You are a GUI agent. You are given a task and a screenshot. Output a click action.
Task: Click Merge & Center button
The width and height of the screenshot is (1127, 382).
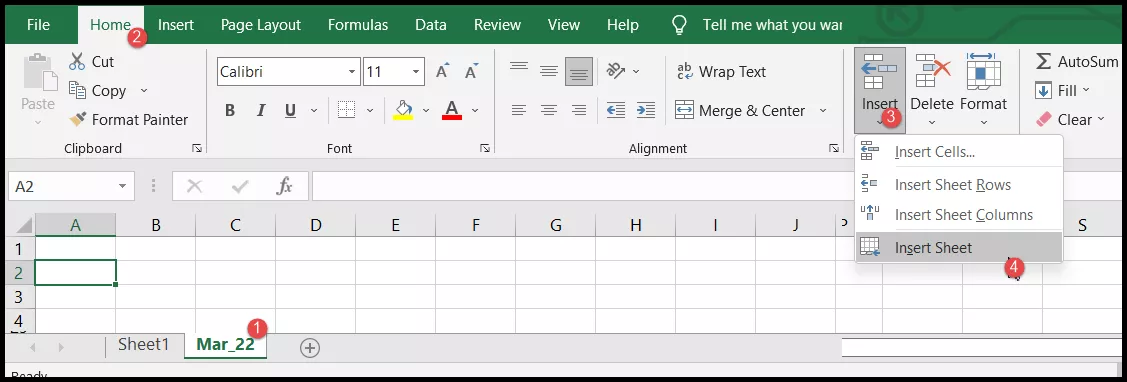point(740,111)
